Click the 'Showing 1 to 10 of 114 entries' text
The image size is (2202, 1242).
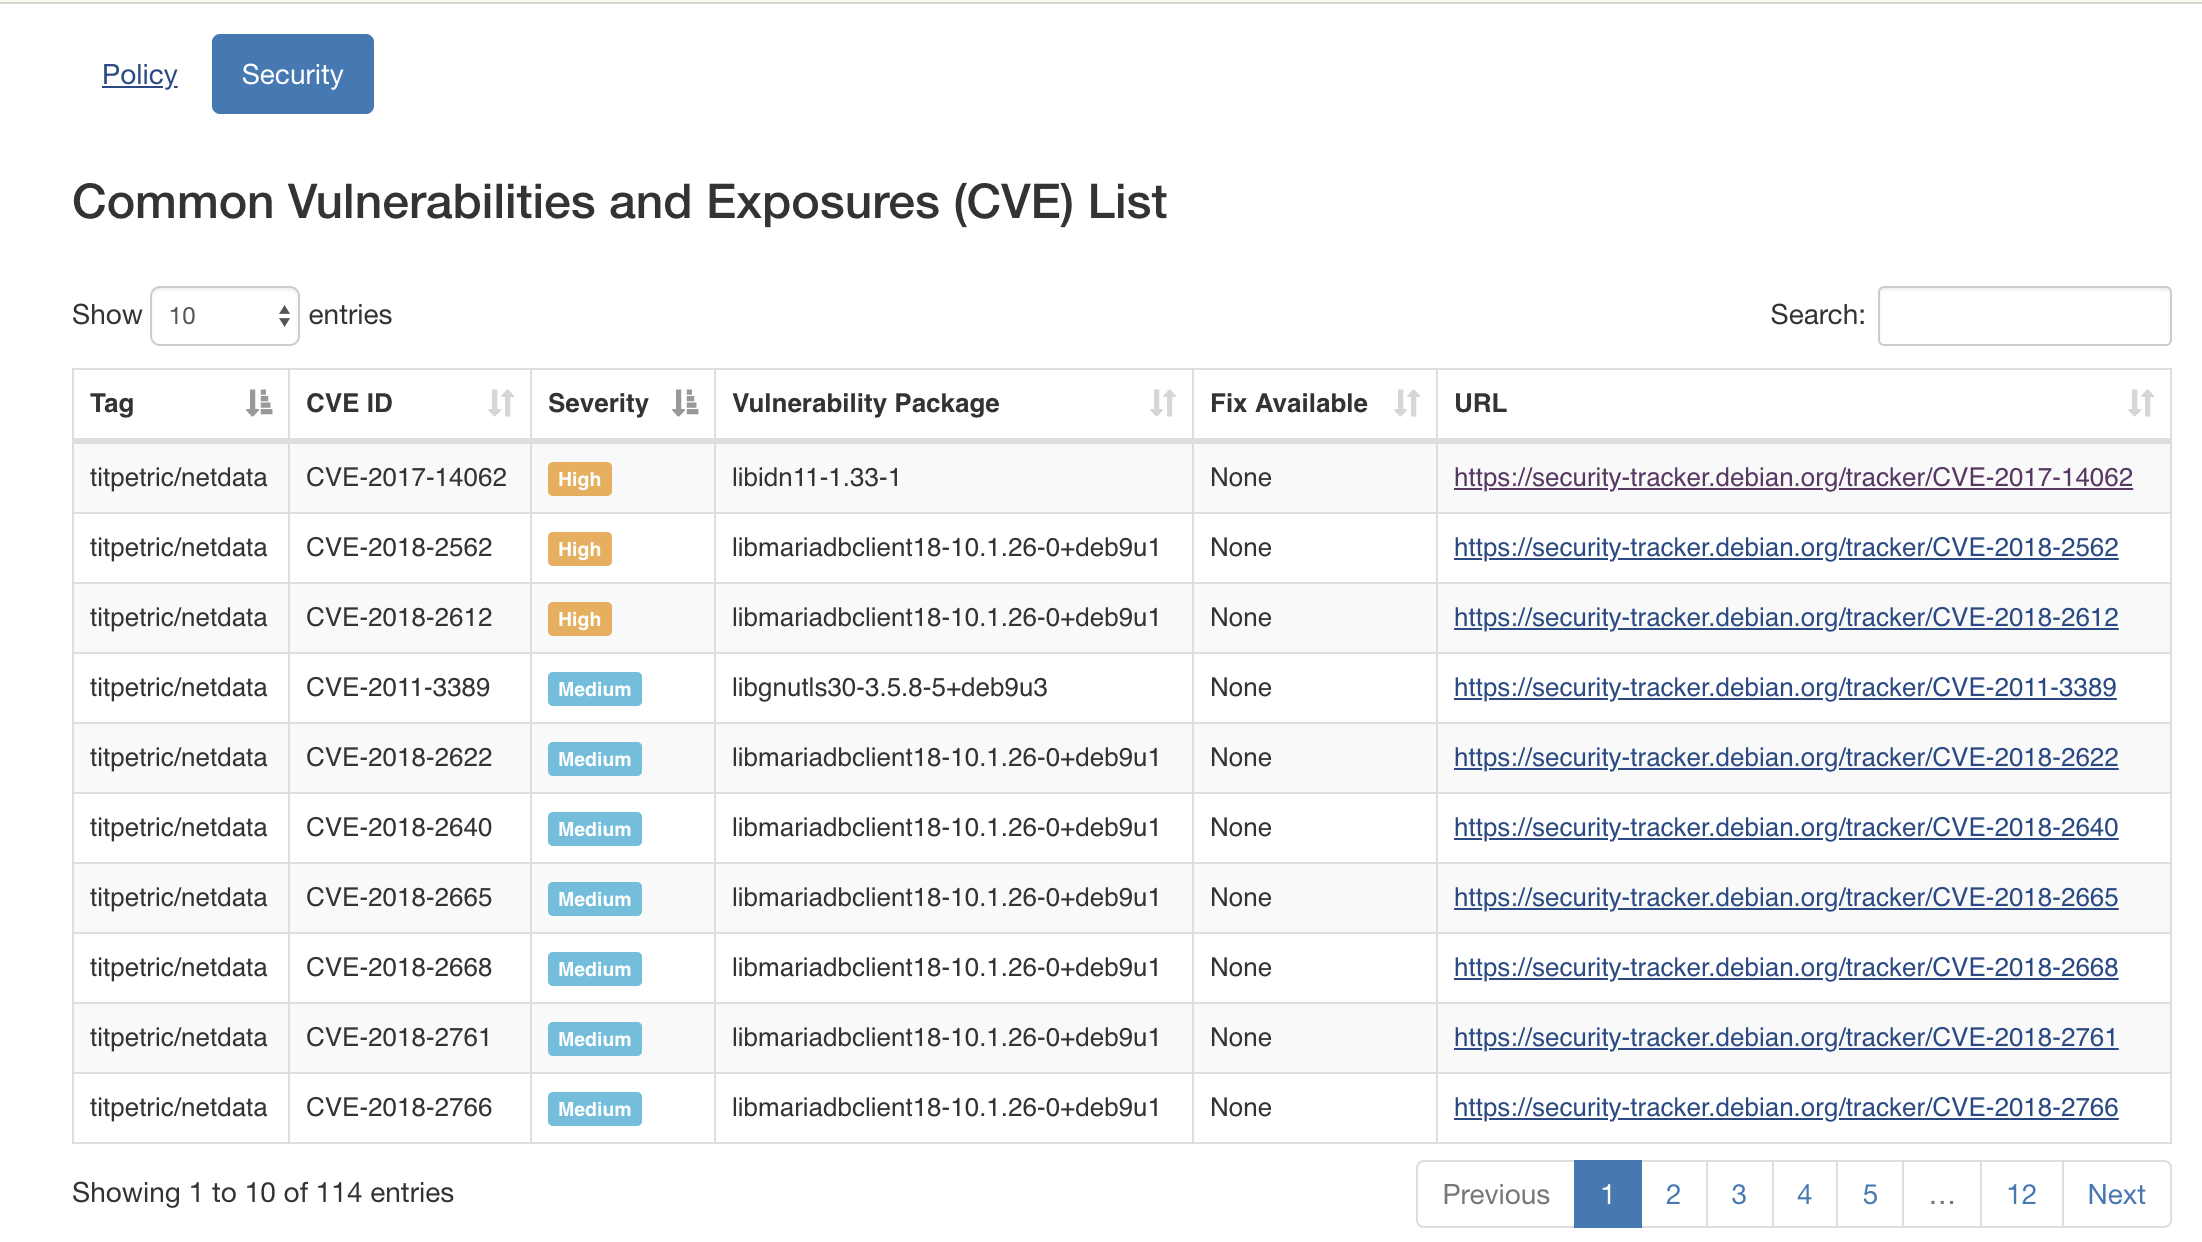click(x=263, y=1193)
